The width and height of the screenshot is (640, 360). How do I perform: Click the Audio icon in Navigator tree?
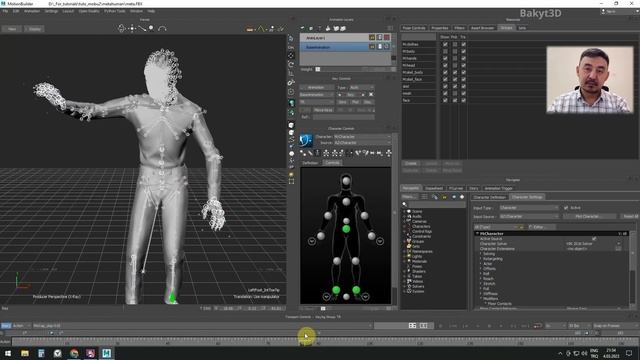point(409,216)
